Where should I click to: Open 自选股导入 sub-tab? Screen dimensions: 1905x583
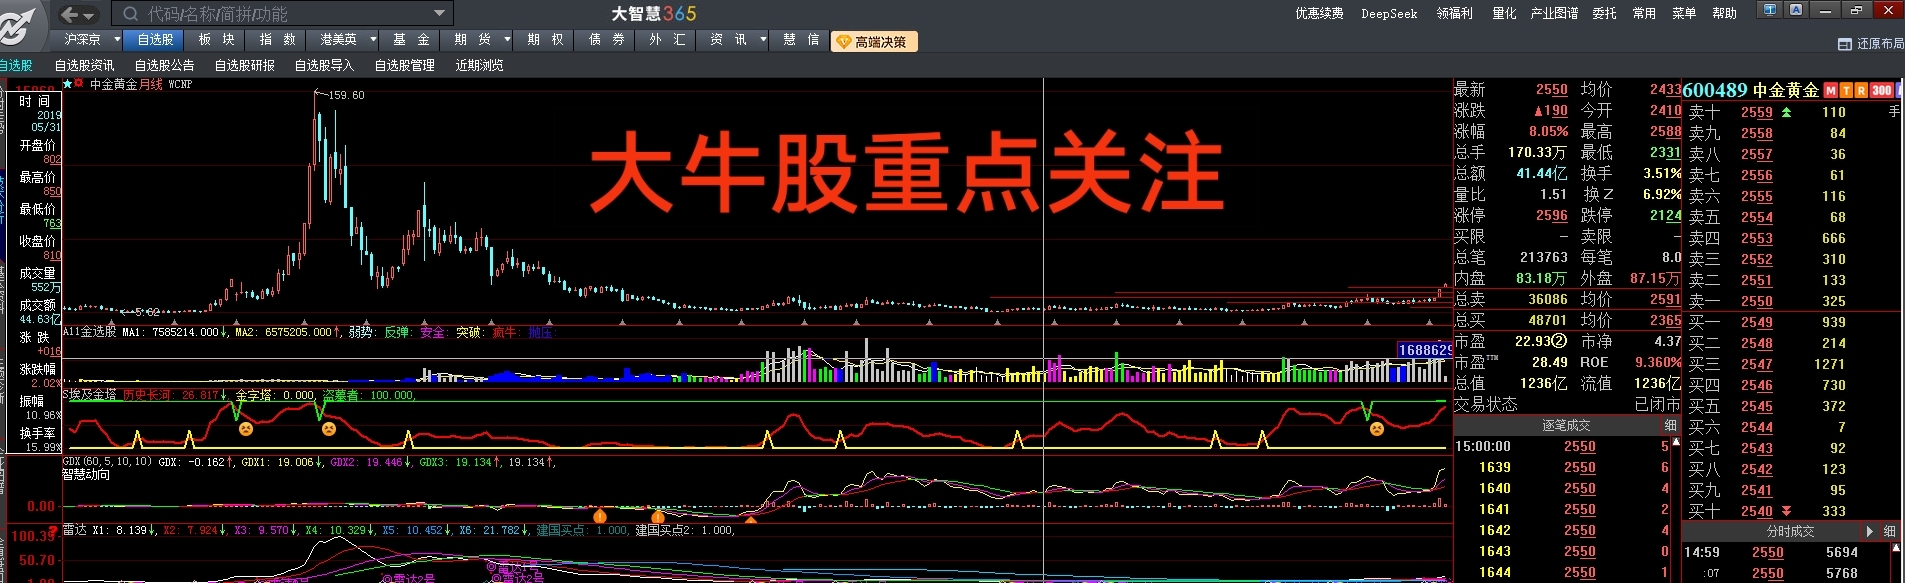pos(324,65)
